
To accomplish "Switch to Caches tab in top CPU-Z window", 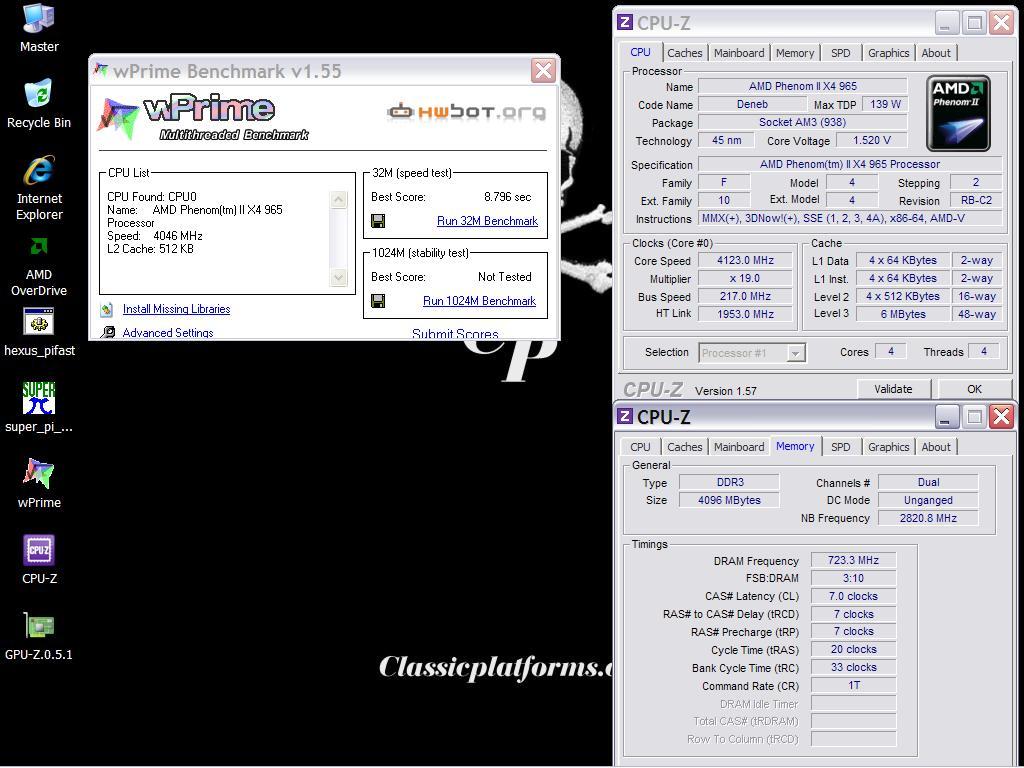I will [x=684, y=53].
